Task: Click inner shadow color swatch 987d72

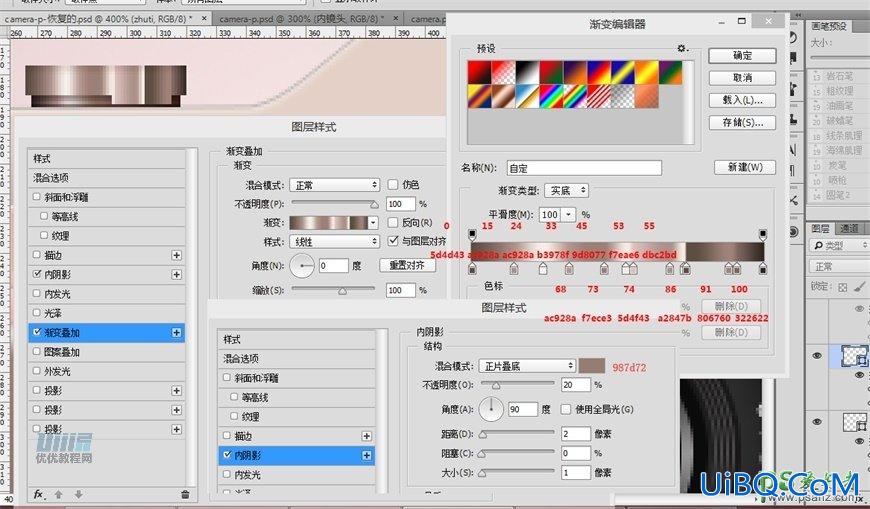Action: pyautogui.click(x=592, y=366)
